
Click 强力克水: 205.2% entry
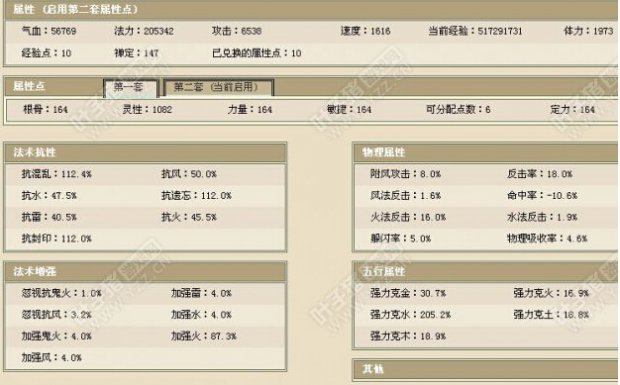410,315
